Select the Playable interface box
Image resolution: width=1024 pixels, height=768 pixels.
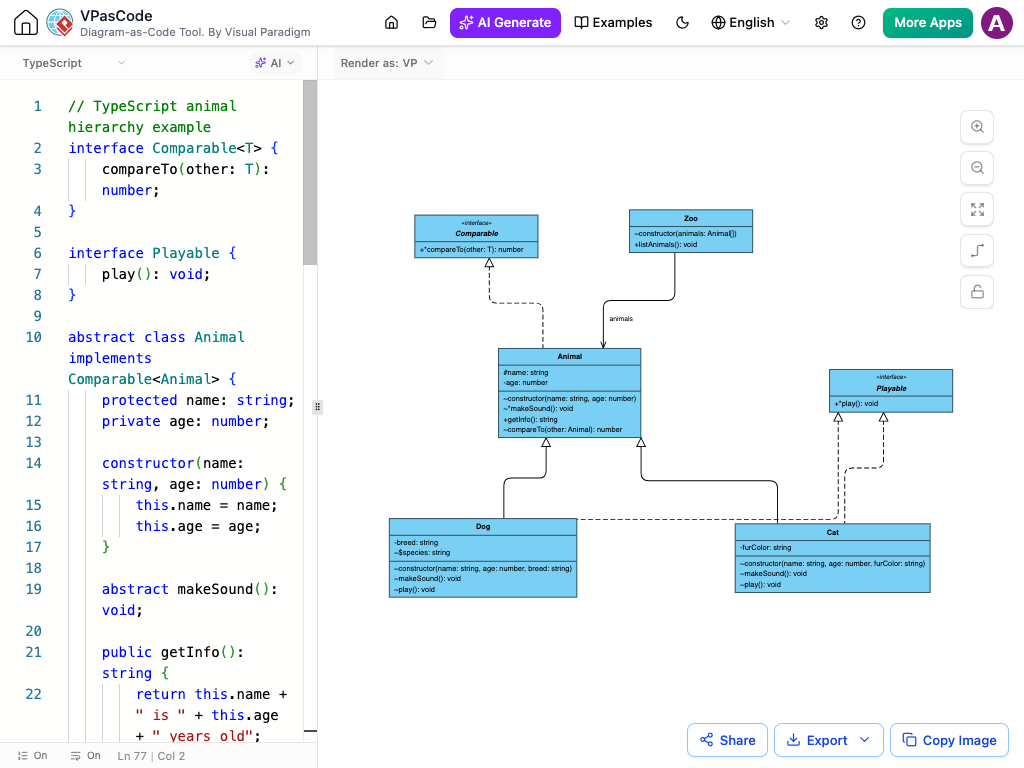click(891, 391)
